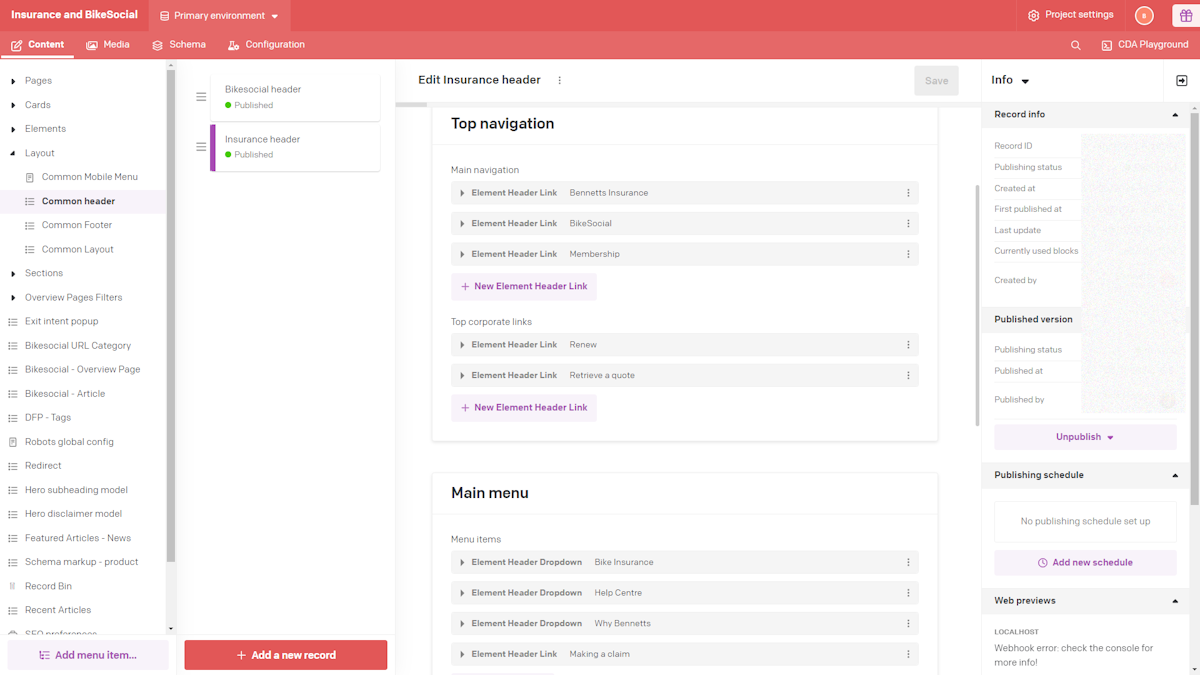Click the gift box icon
The height and width of the screenshot is (675, 1200).
(1186, 15)
